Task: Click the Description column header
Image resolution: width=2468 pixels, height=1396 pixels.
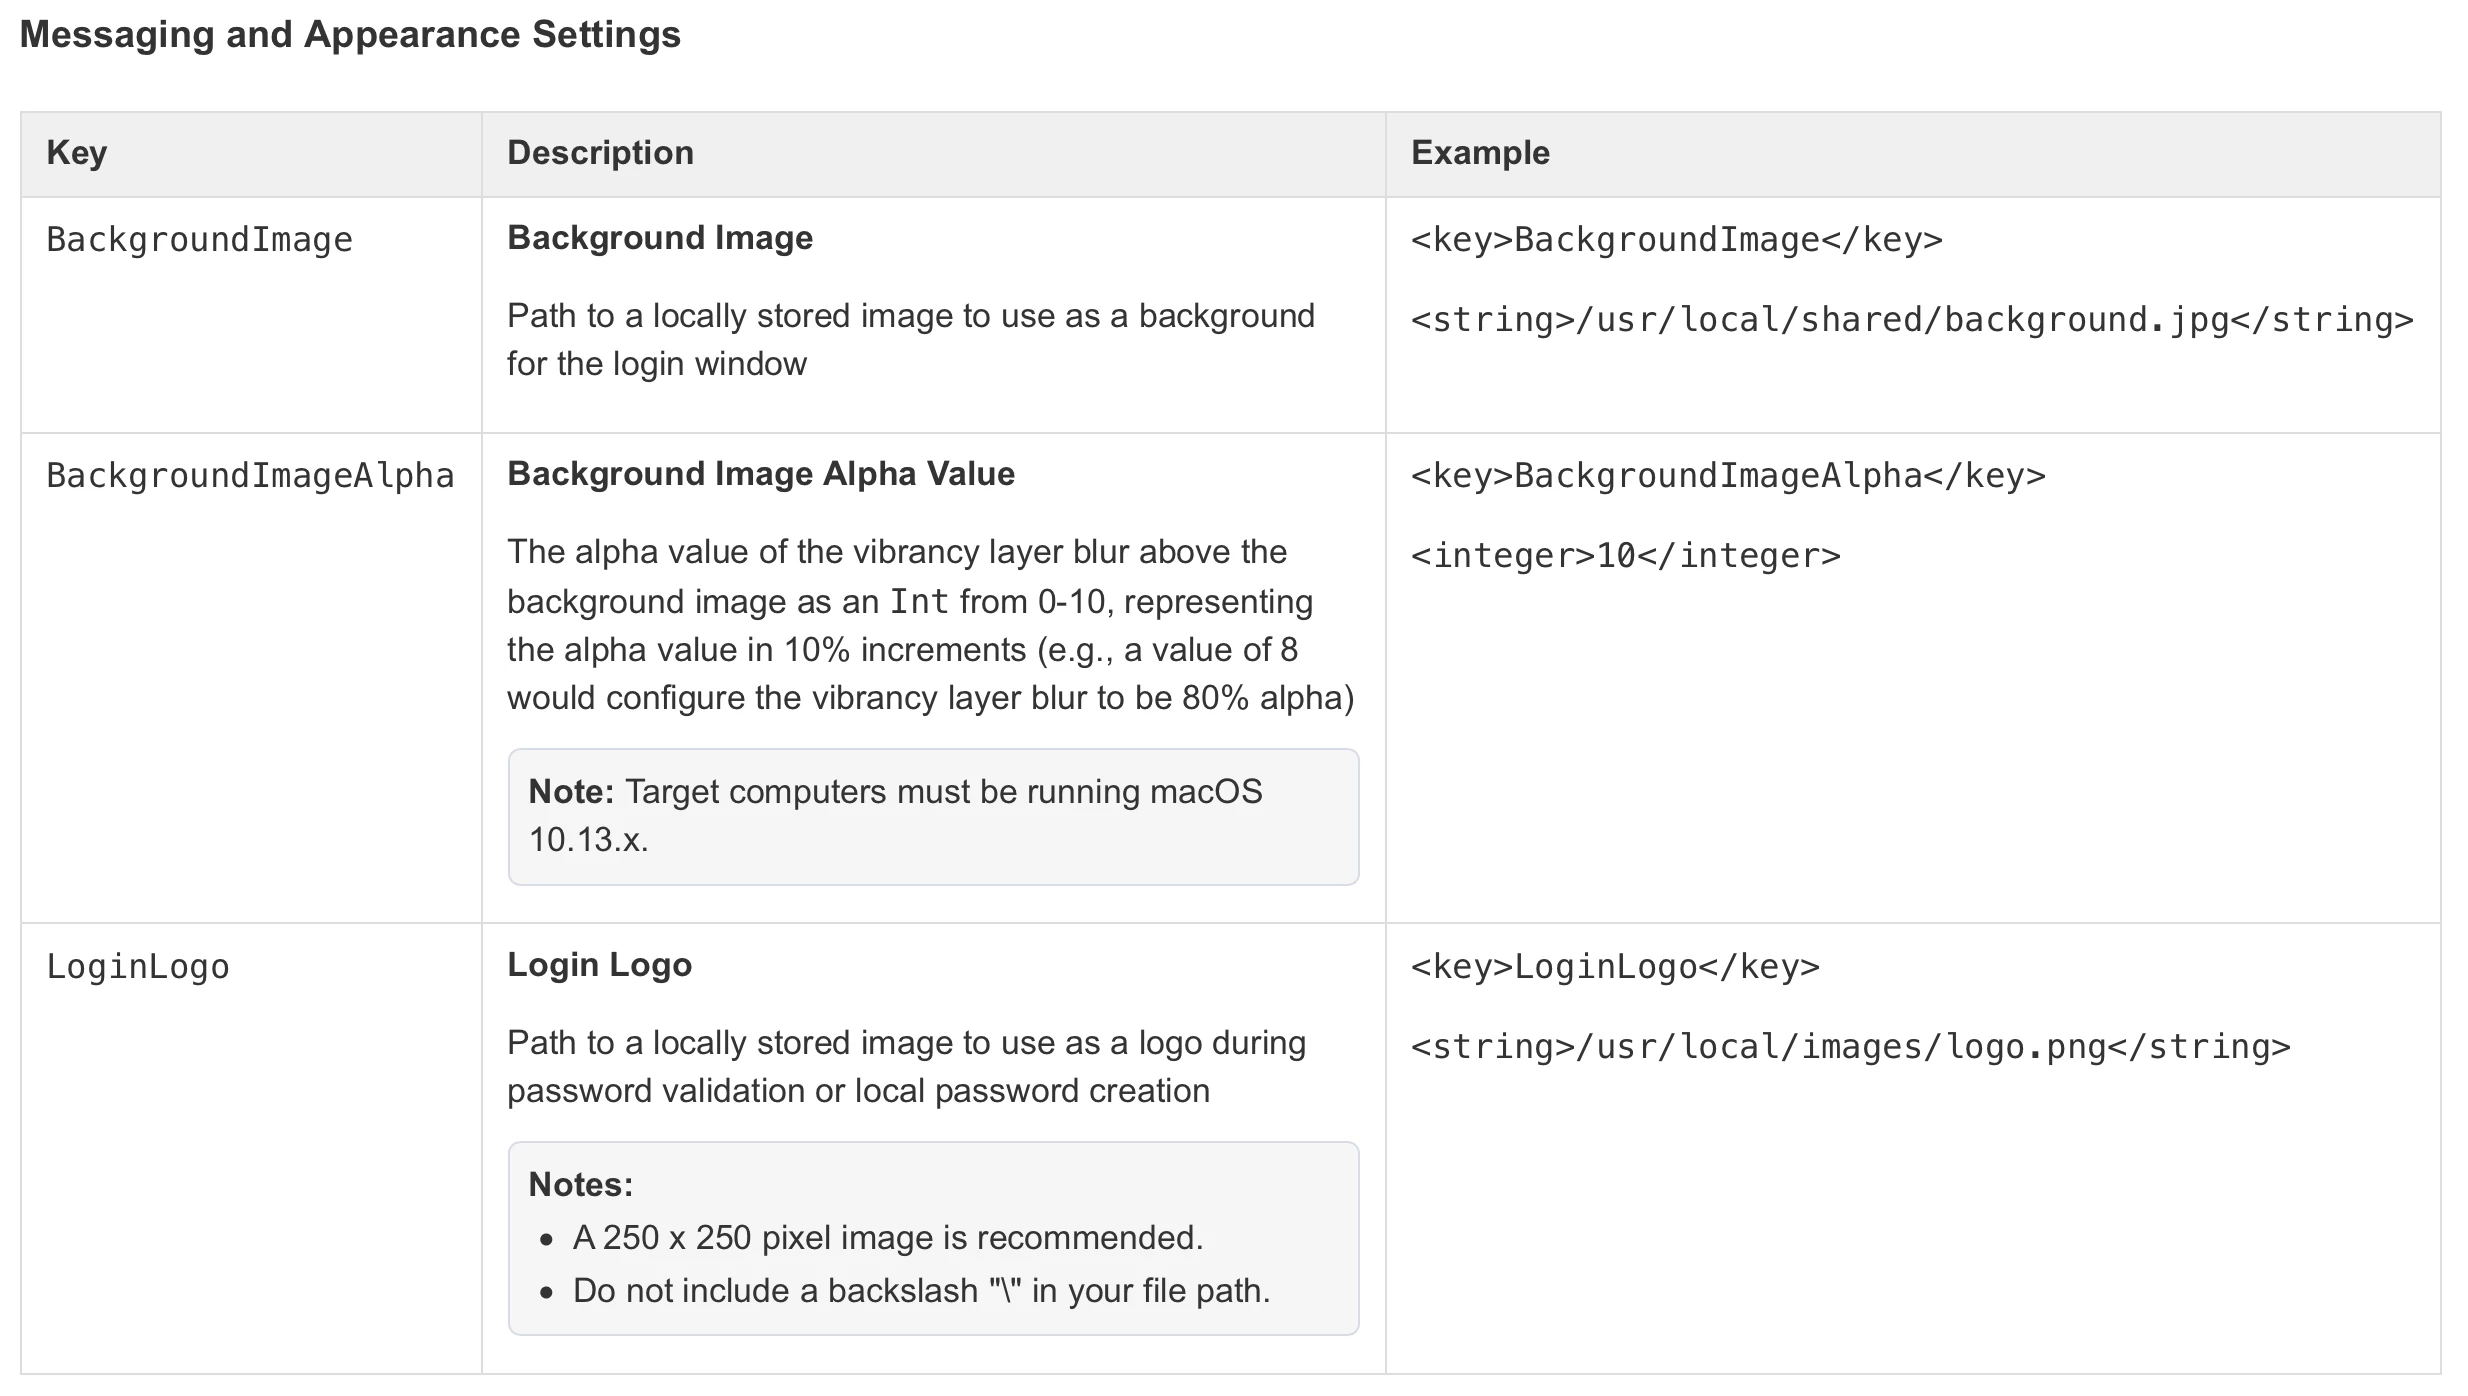Action: tap(600, 153)
